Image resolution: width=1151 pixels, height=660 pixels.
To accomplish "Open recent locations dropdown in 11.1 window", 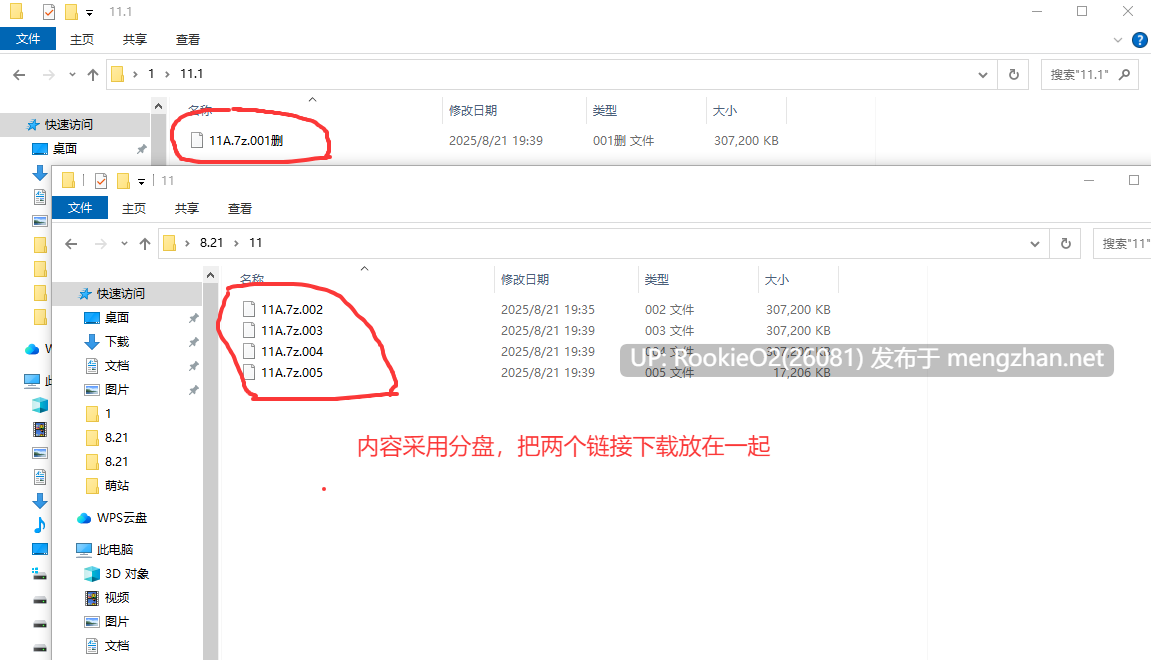I will tap(72, 74).
